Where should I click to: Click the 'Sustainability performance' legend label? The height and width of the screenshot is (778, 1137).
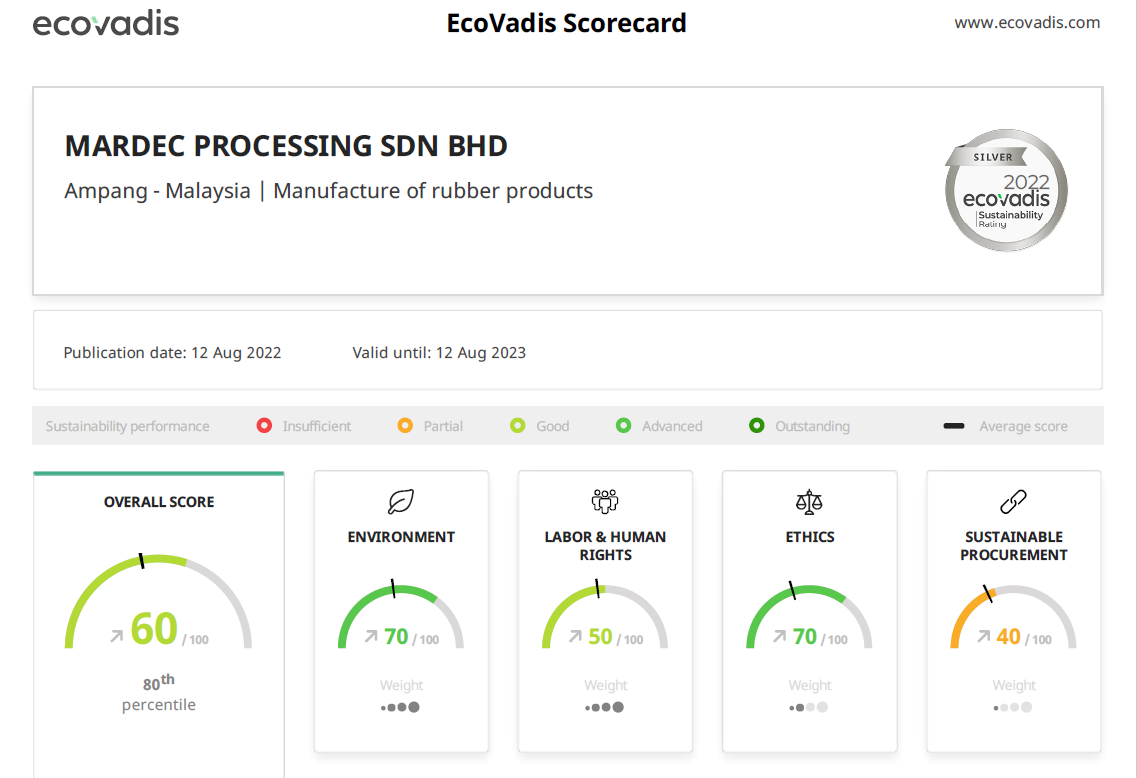point(127,426)
